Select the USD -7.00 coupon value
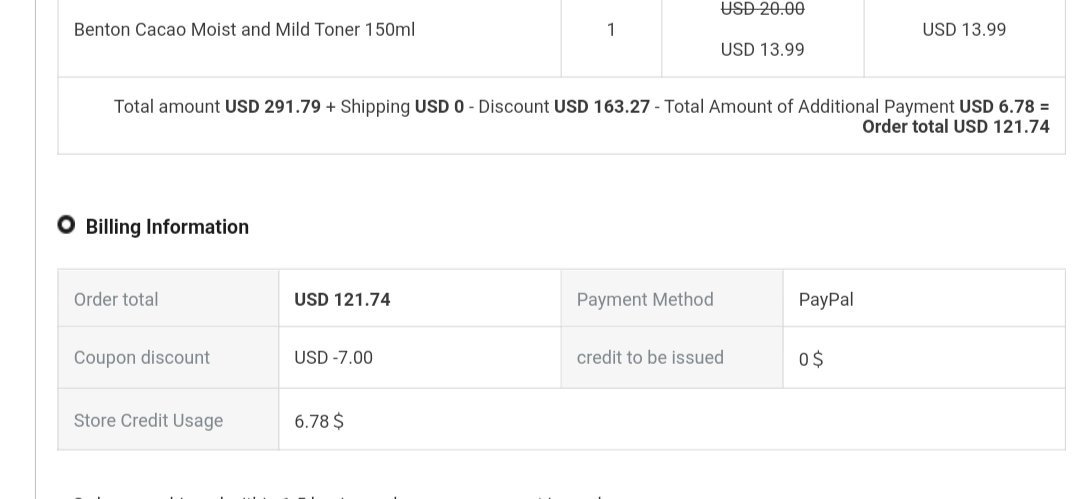This screenshot has height=499, width=1080. pos(333,358)
